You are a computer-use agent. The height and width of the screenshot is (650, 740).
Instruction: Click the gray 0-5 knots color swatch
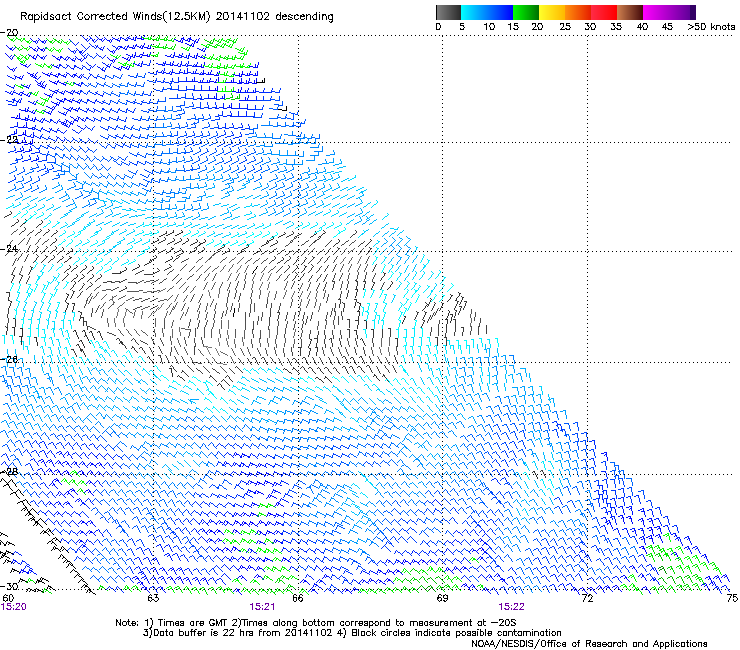(448, 12)
